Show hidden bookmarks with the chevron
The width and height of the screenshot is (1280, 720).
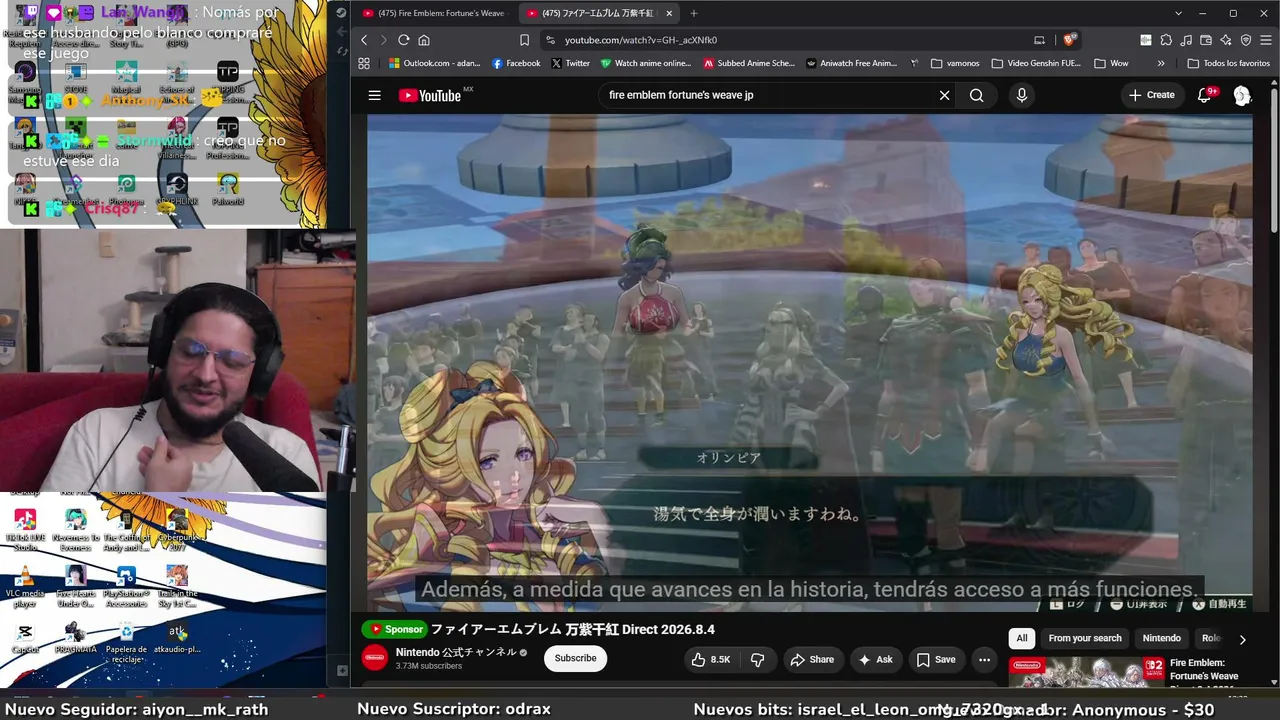(x=1161, y=63)
